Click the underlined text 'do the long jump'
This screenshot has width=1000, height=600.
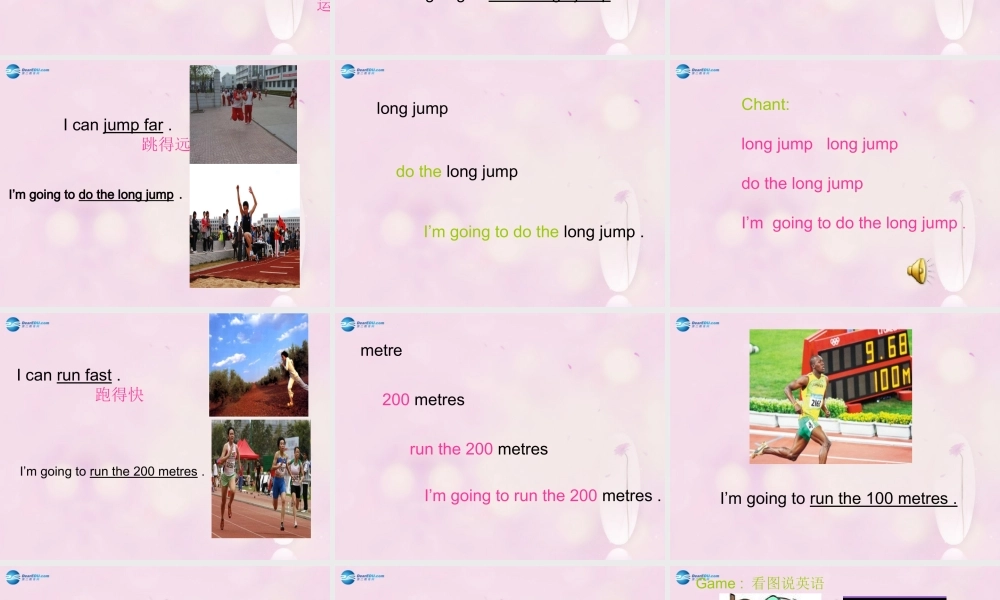(x=126, y=195)
